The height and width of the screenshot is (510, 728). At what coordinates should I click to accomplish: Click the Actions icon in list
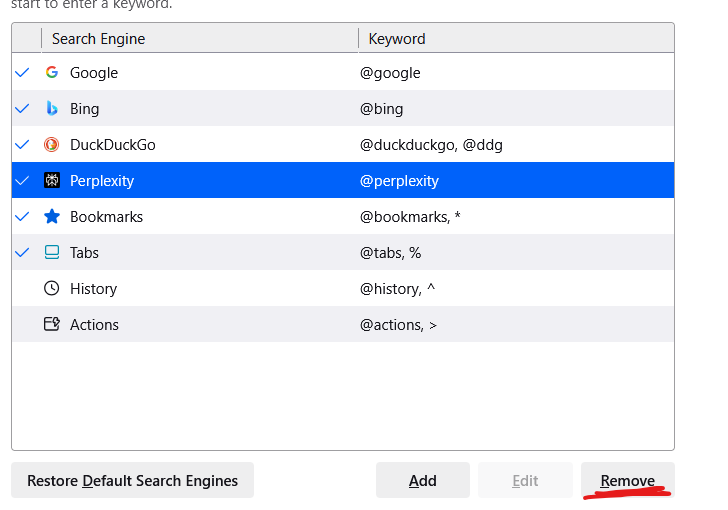(52, 325)
